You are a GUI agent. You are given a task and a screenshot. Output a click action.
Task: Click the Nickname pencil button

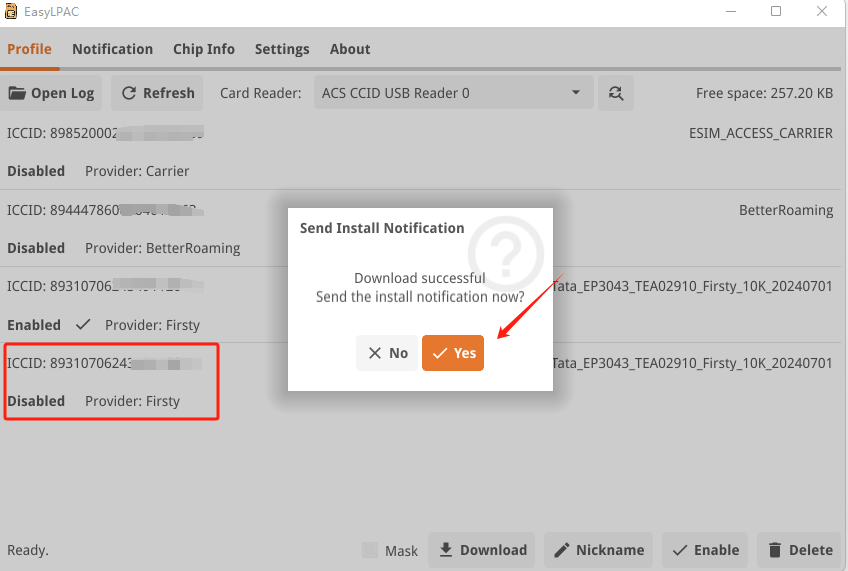(598, 550)
